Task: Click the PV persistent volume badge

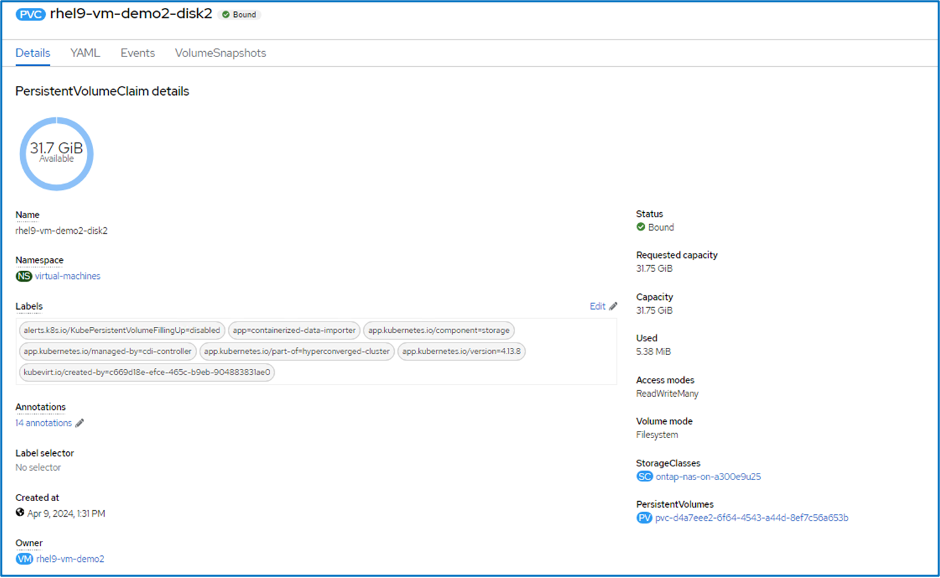Action: [x=644, y=518]
